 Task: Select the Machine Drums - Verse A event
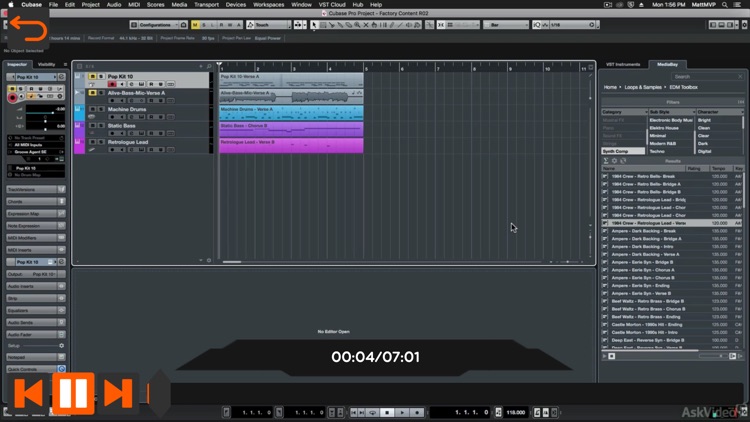click(x=291, y=113)
